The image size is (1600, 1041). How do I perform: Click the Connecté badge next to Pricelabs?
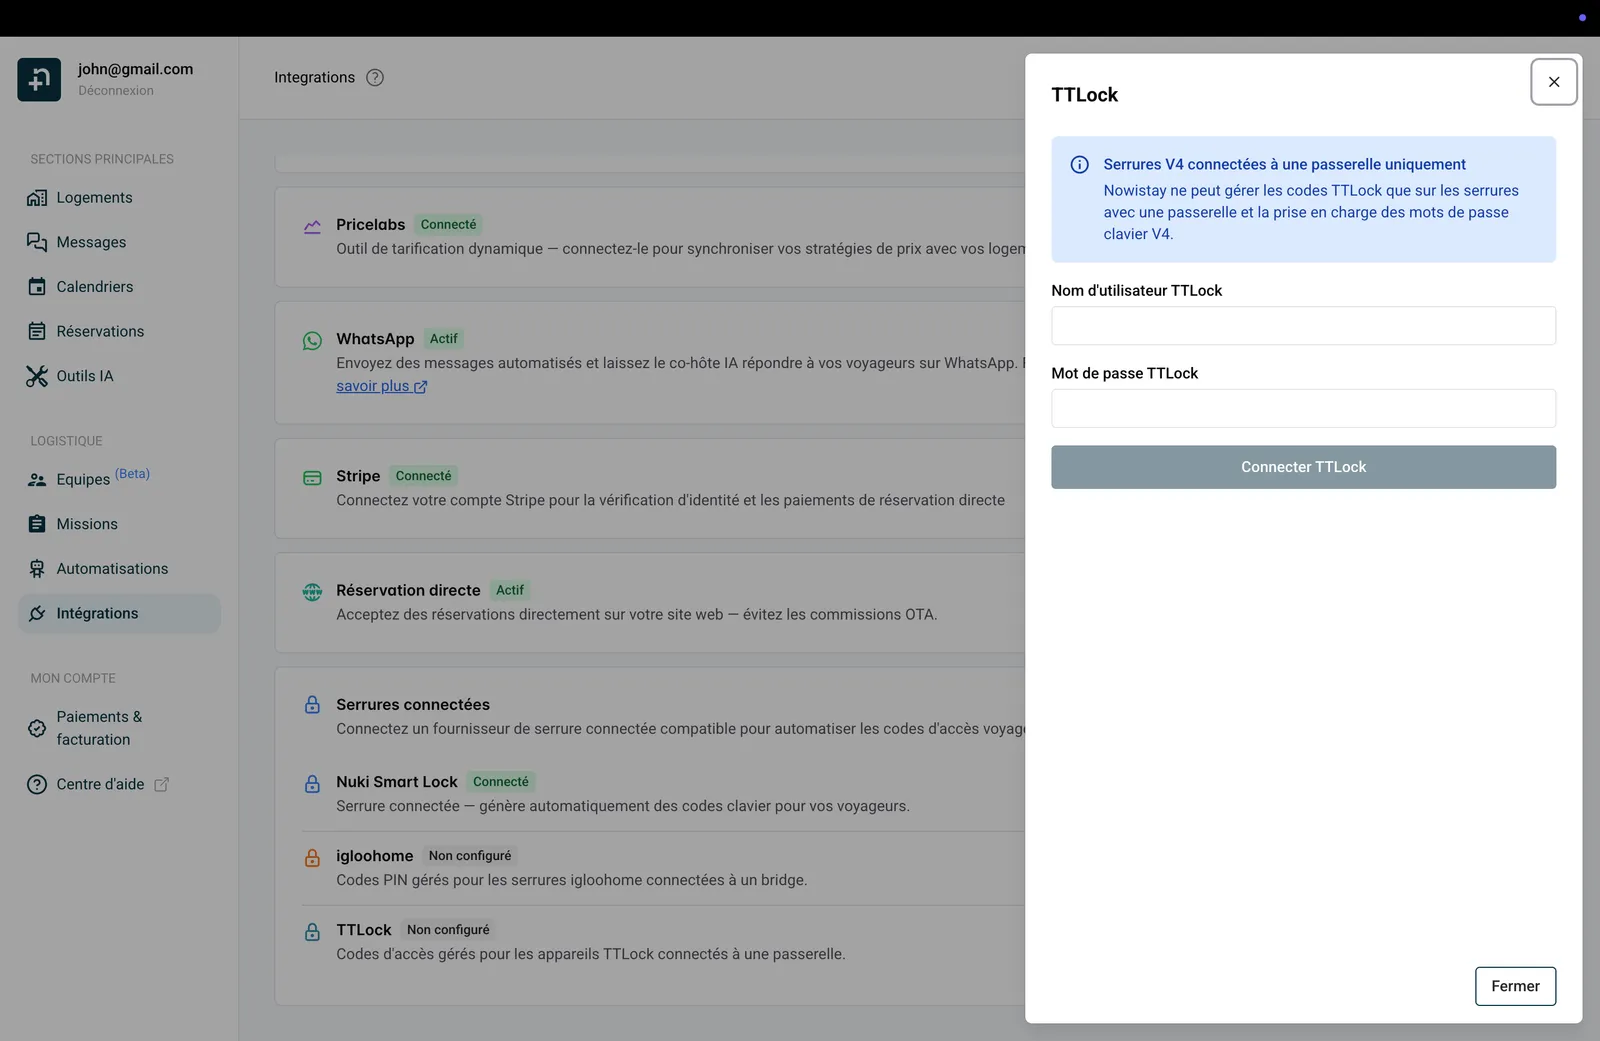[448, 225]
